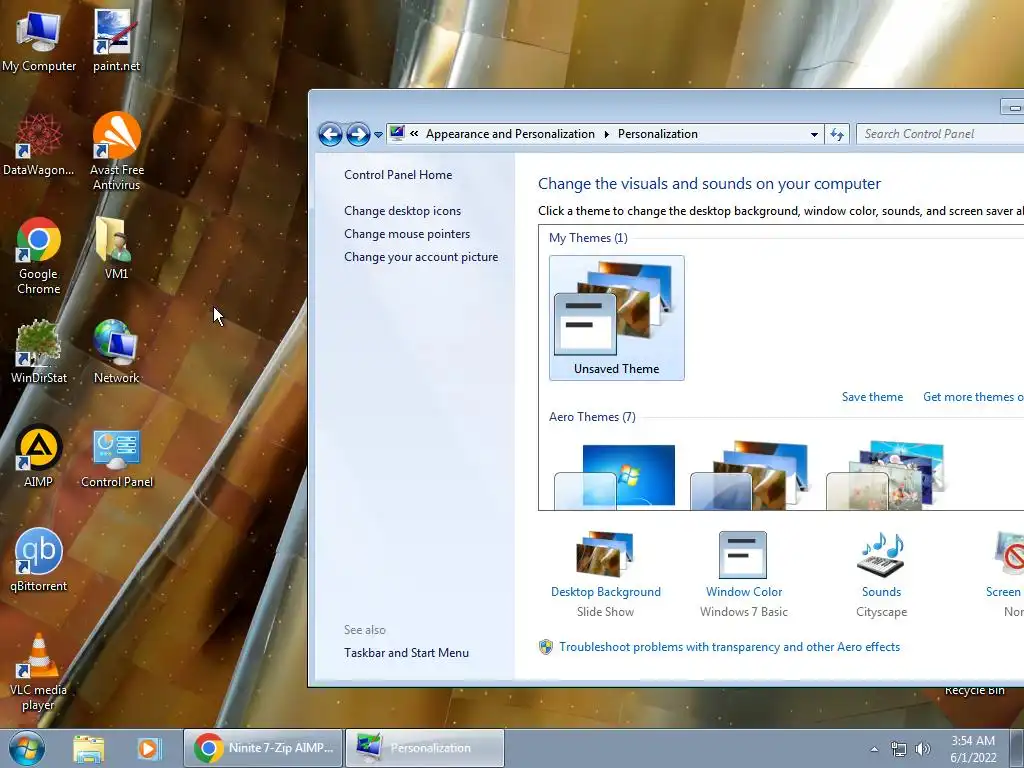Expand the double chevron breadcrumb overflow
This screenshot has height=768, width=1024.
(414, 134)
